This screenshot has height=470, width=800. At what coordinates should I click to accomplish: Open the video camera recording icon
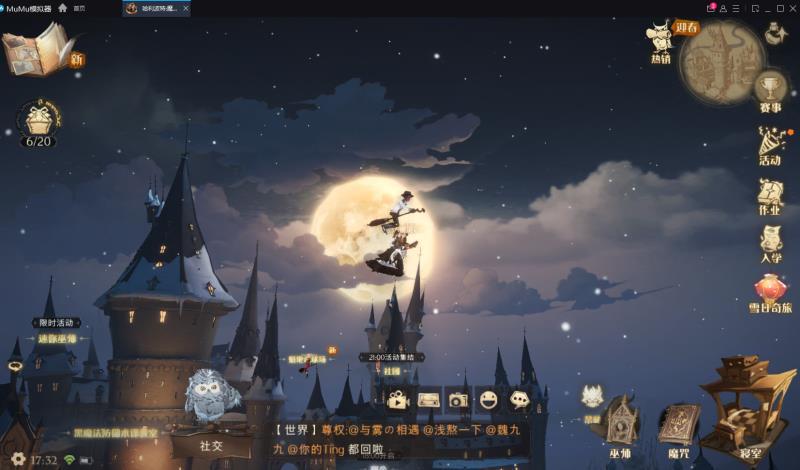pyautogui.click(x=398, y=401)
